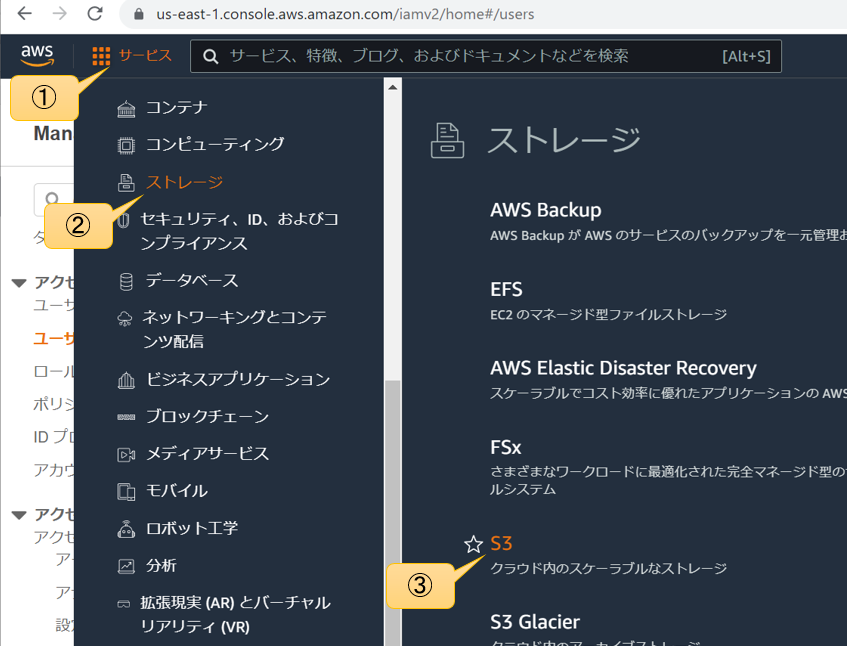Screen dimensions: 847x646
Task: Click the ロボット工学 robot icon
Action: point(126,529)
